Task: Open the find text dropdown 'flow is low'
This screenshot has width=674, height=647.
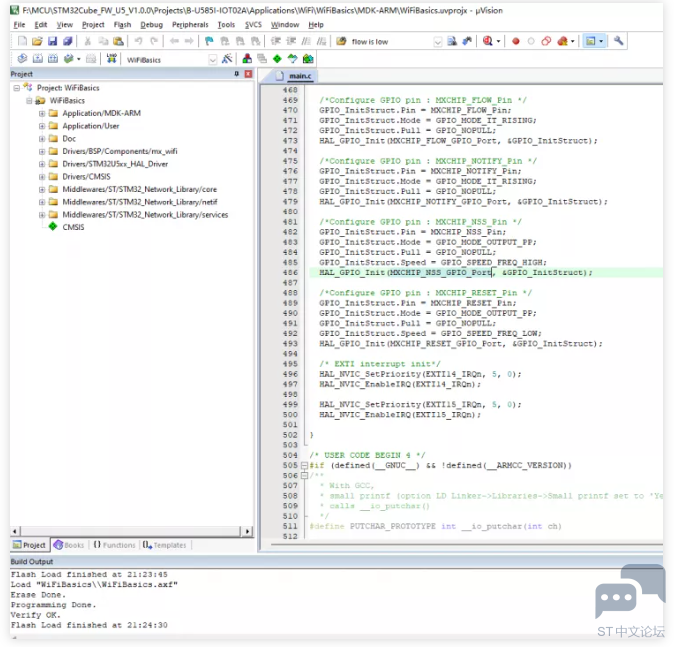Action: coord(438,42)
